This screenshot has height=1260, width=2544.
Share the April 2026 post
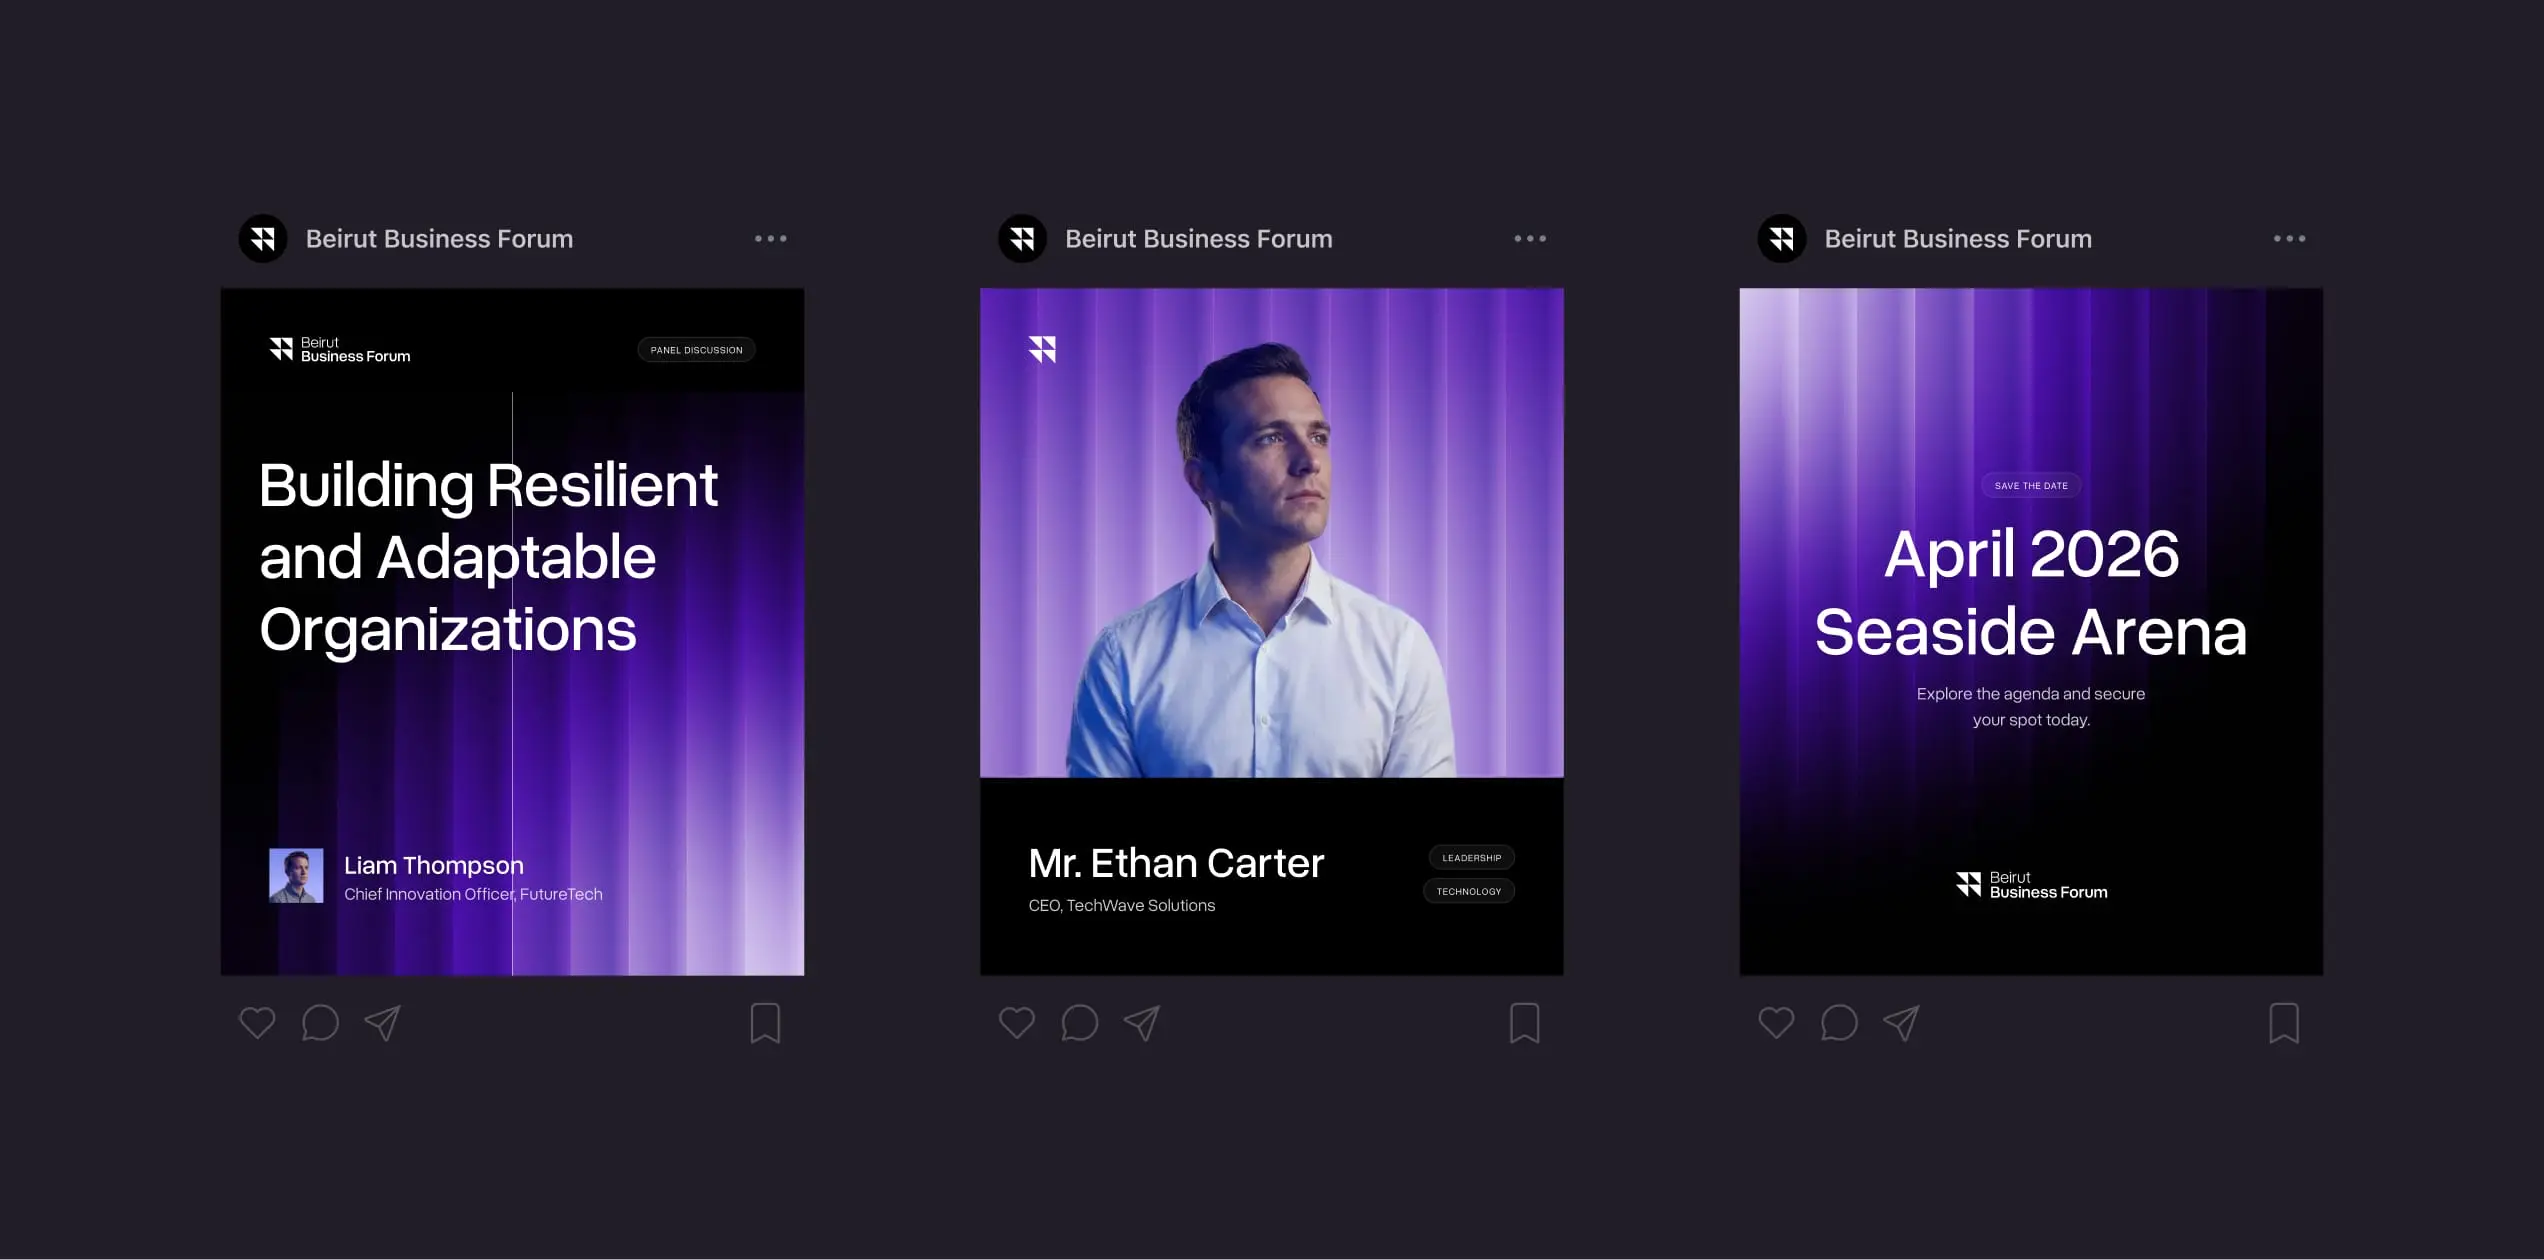tap(1902, 1023)
